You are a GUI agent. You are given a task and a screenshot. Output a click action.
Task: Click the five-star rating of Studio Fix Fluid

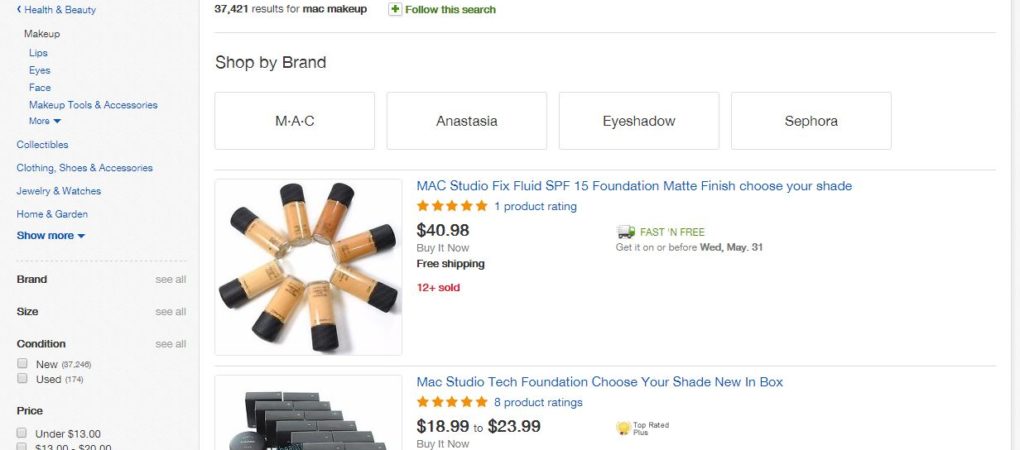tap(452, 207)
